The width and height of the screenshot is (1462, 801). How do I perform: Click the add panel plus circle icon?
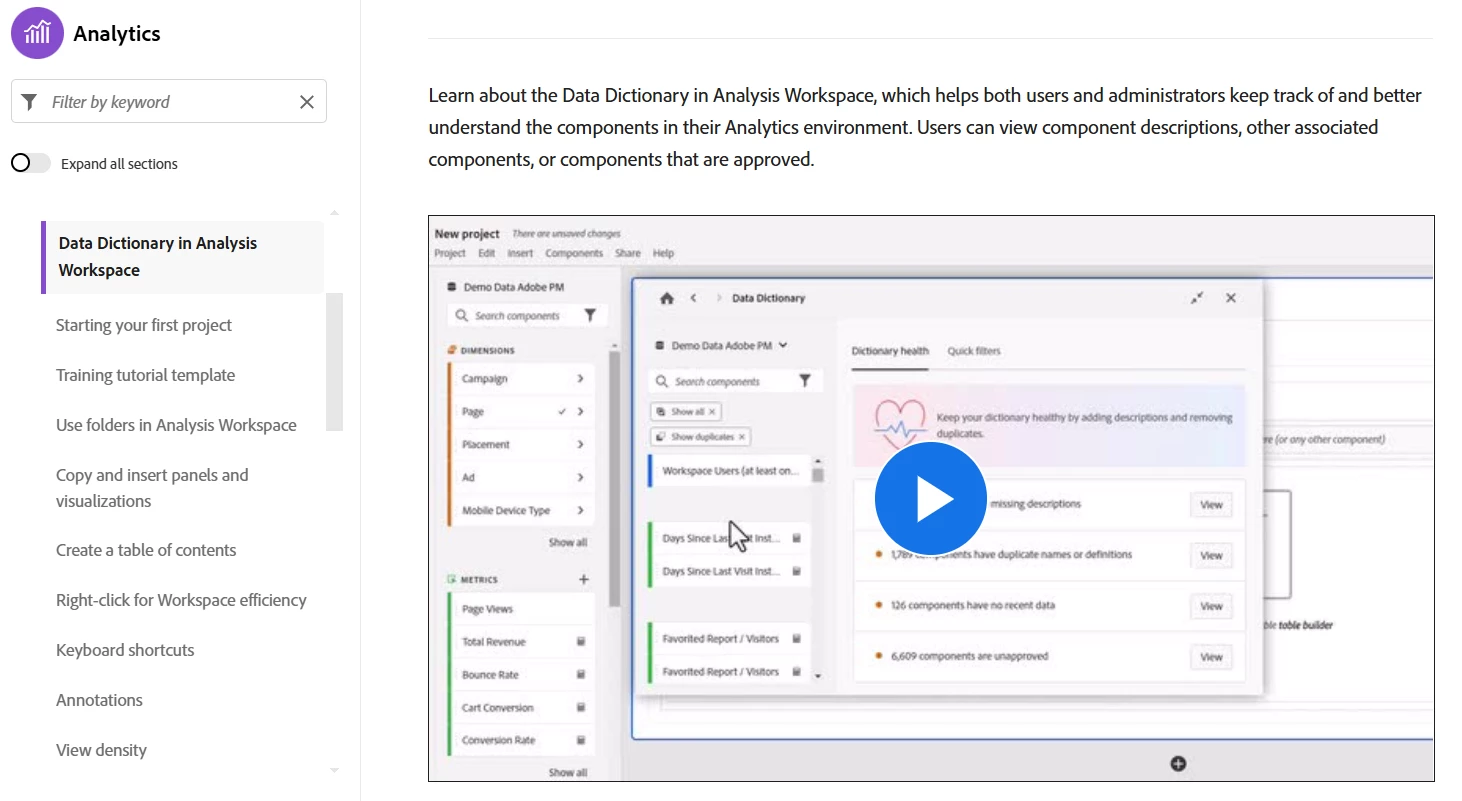coord(1178,764)
